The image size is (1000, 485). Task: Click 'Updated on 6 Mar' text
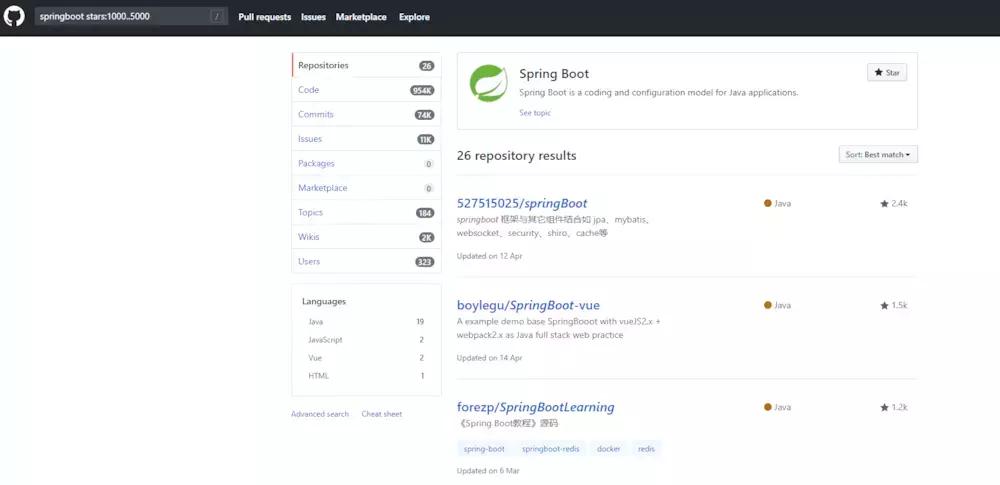click(488, 471)
